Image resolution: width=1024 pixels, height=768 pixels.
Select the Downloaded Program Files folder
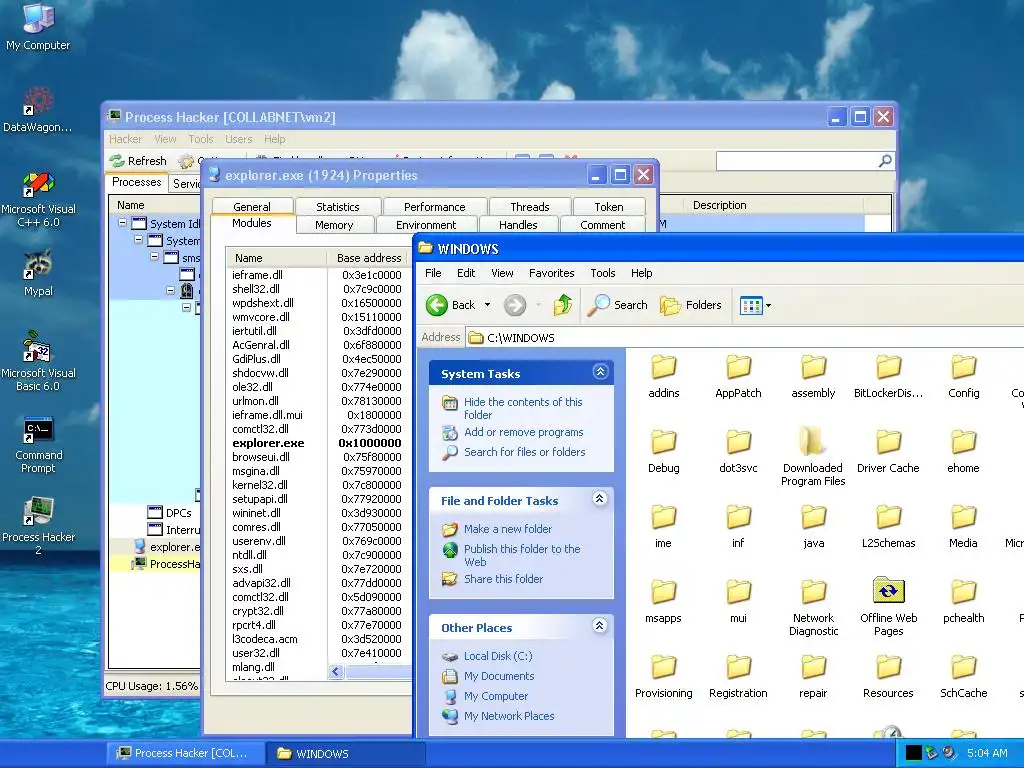point(813,456)
